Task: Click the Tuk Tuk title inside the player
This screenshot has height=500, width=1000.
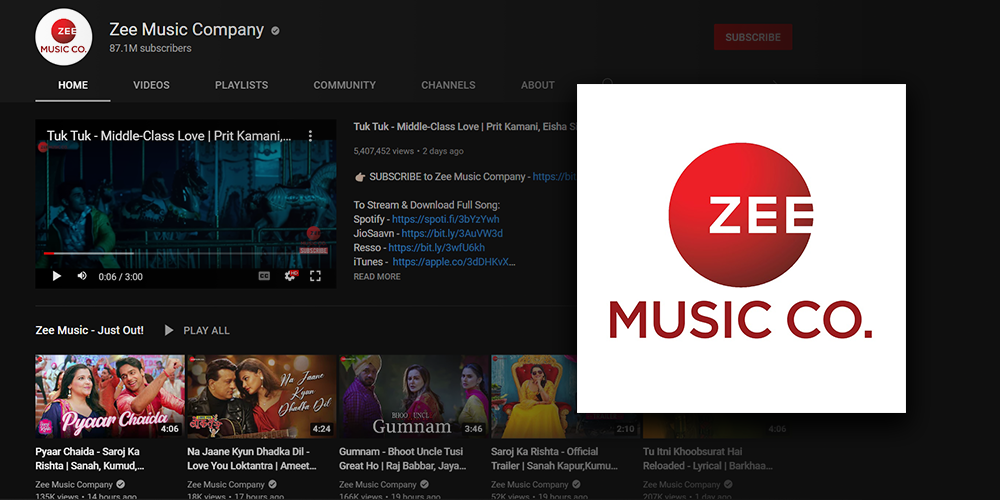Action: (169, 136)
